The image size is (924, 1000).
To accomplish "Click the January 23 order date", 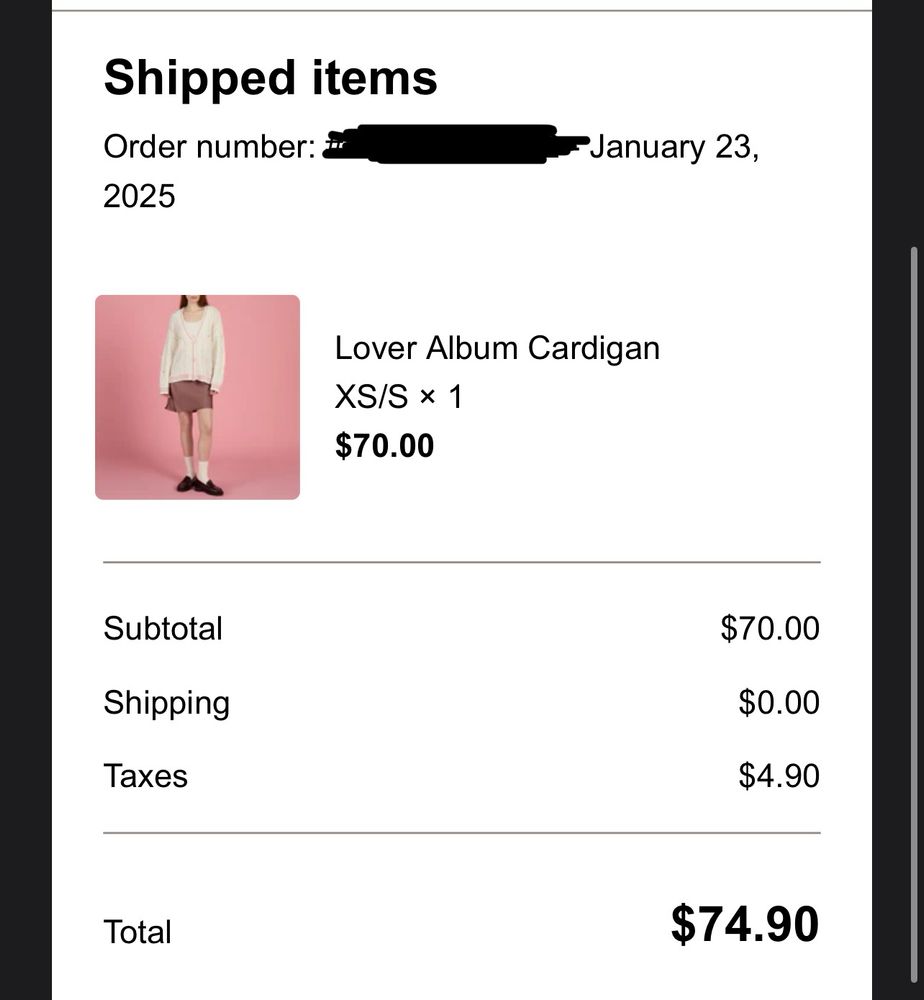I will pyautogui.click(x=674, y=147).
